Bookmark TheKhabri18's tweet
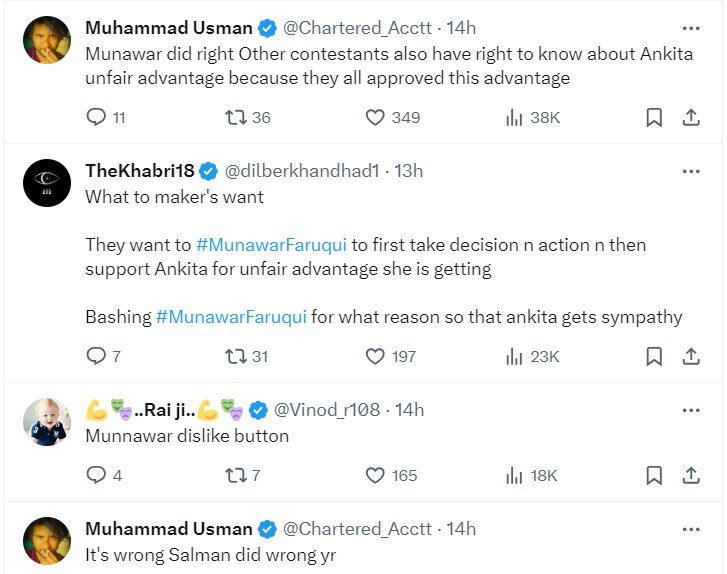Image resolution: width=727 pixels, height=574 pixels. click(654, 356)
